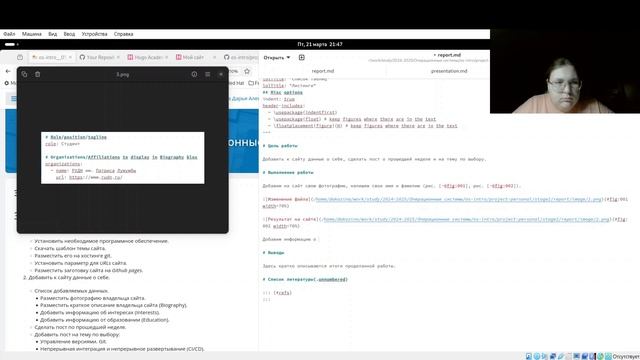640x360 pixels.
Task: Open the Вид menu
Action: (53, 34)
